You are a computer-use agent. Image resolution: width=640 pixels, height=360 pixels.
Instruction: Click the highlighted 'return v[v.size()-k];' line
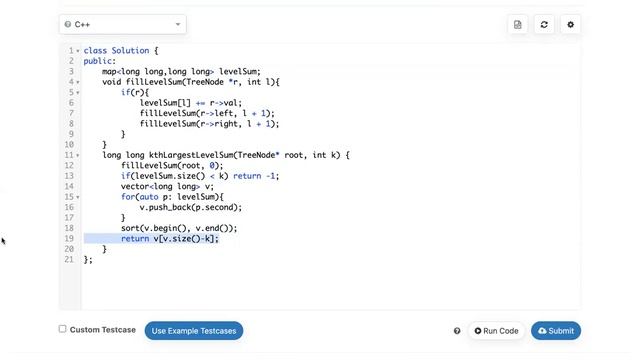point(170,238)
